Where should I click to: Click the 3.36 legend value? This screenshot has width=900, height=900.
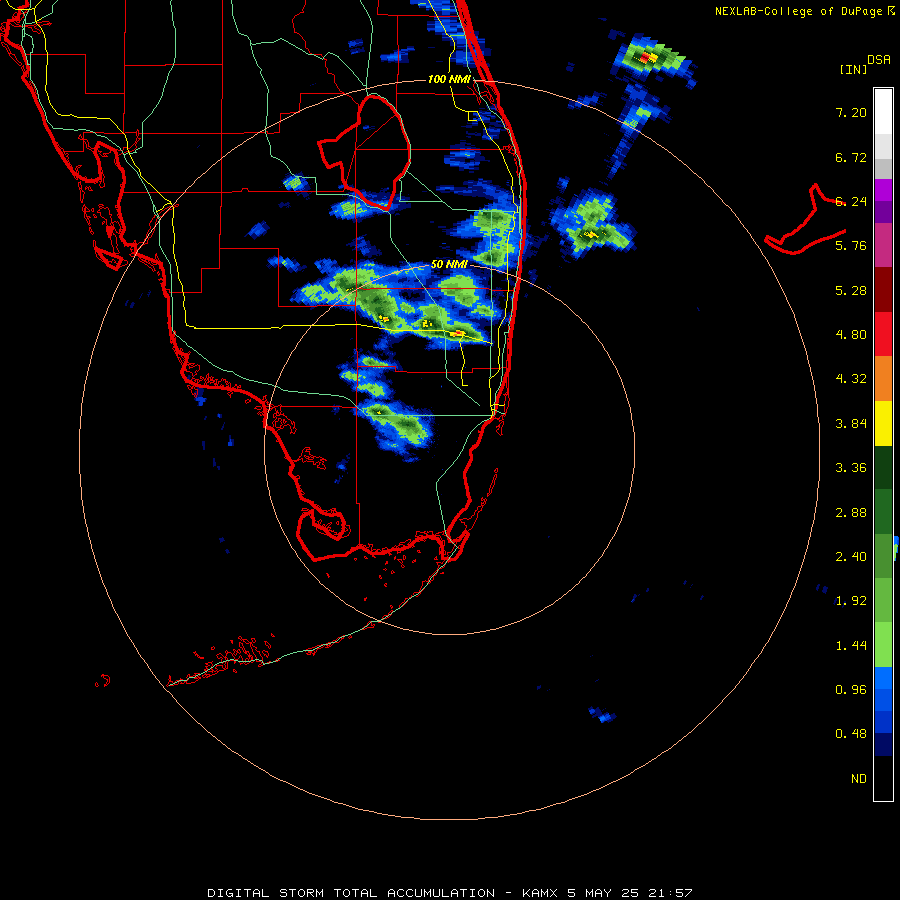tap(851, 468)
